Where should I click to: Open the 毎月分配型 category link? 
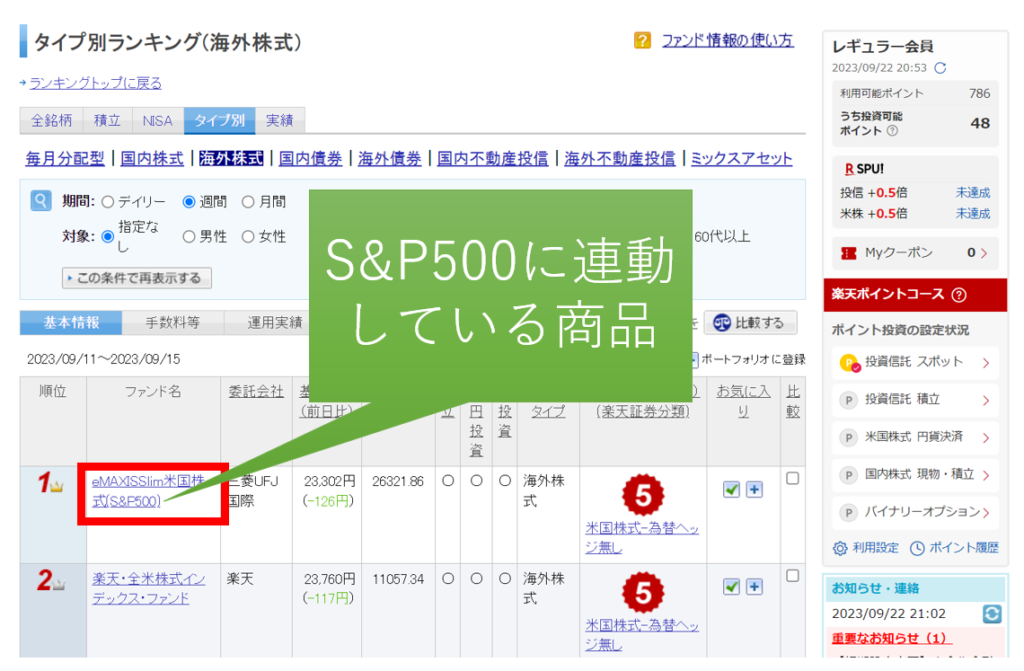point(65,158)
